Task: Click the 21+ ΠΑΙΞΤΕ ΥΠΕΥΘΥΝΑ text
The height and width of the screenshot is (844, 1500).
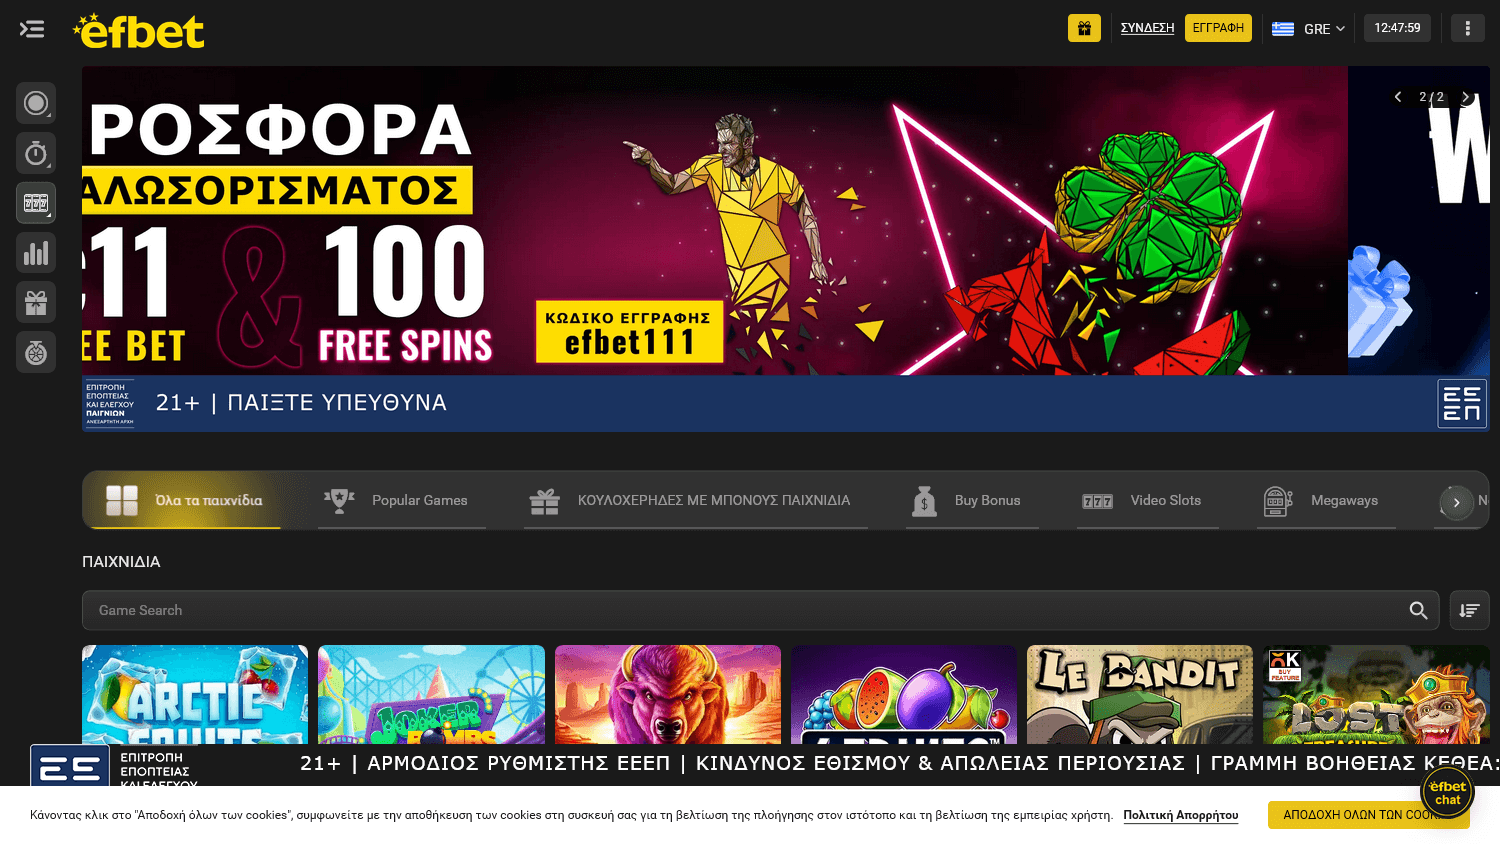Action: pyautogui.click(x=301, y=403)
